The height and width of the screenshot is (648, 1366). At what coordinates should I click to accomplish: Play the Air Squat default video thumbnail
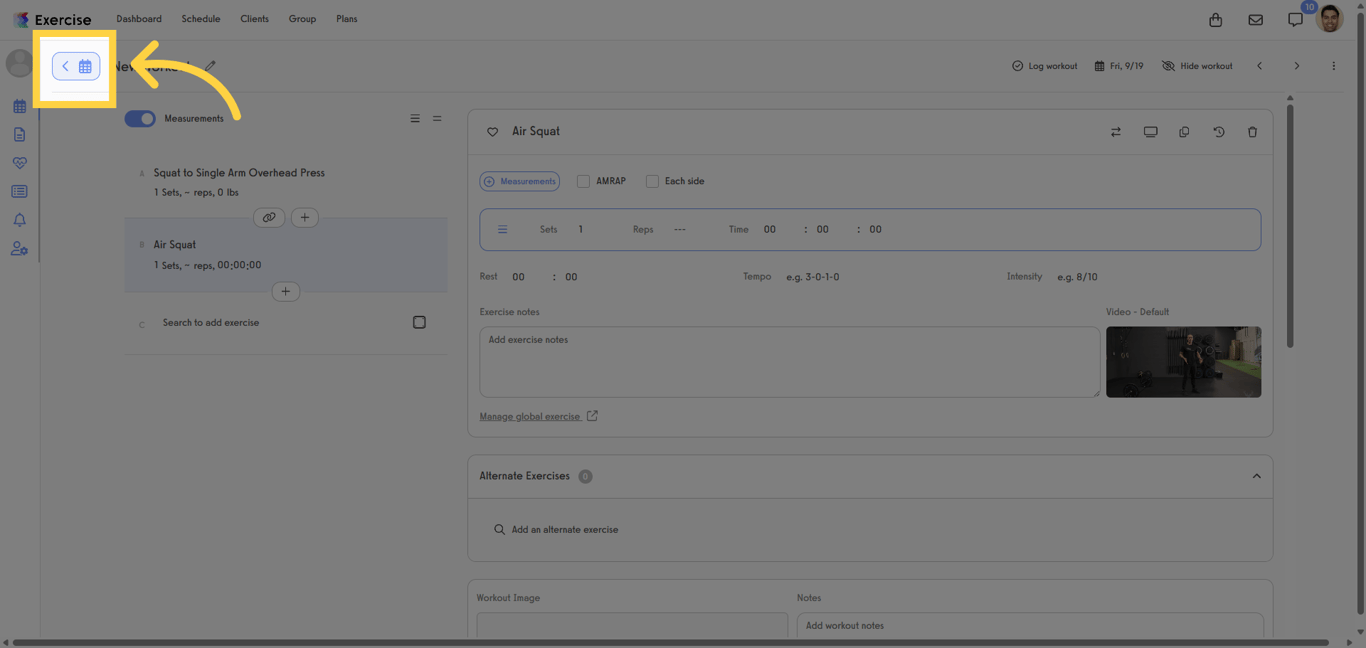pos(1183,362)
